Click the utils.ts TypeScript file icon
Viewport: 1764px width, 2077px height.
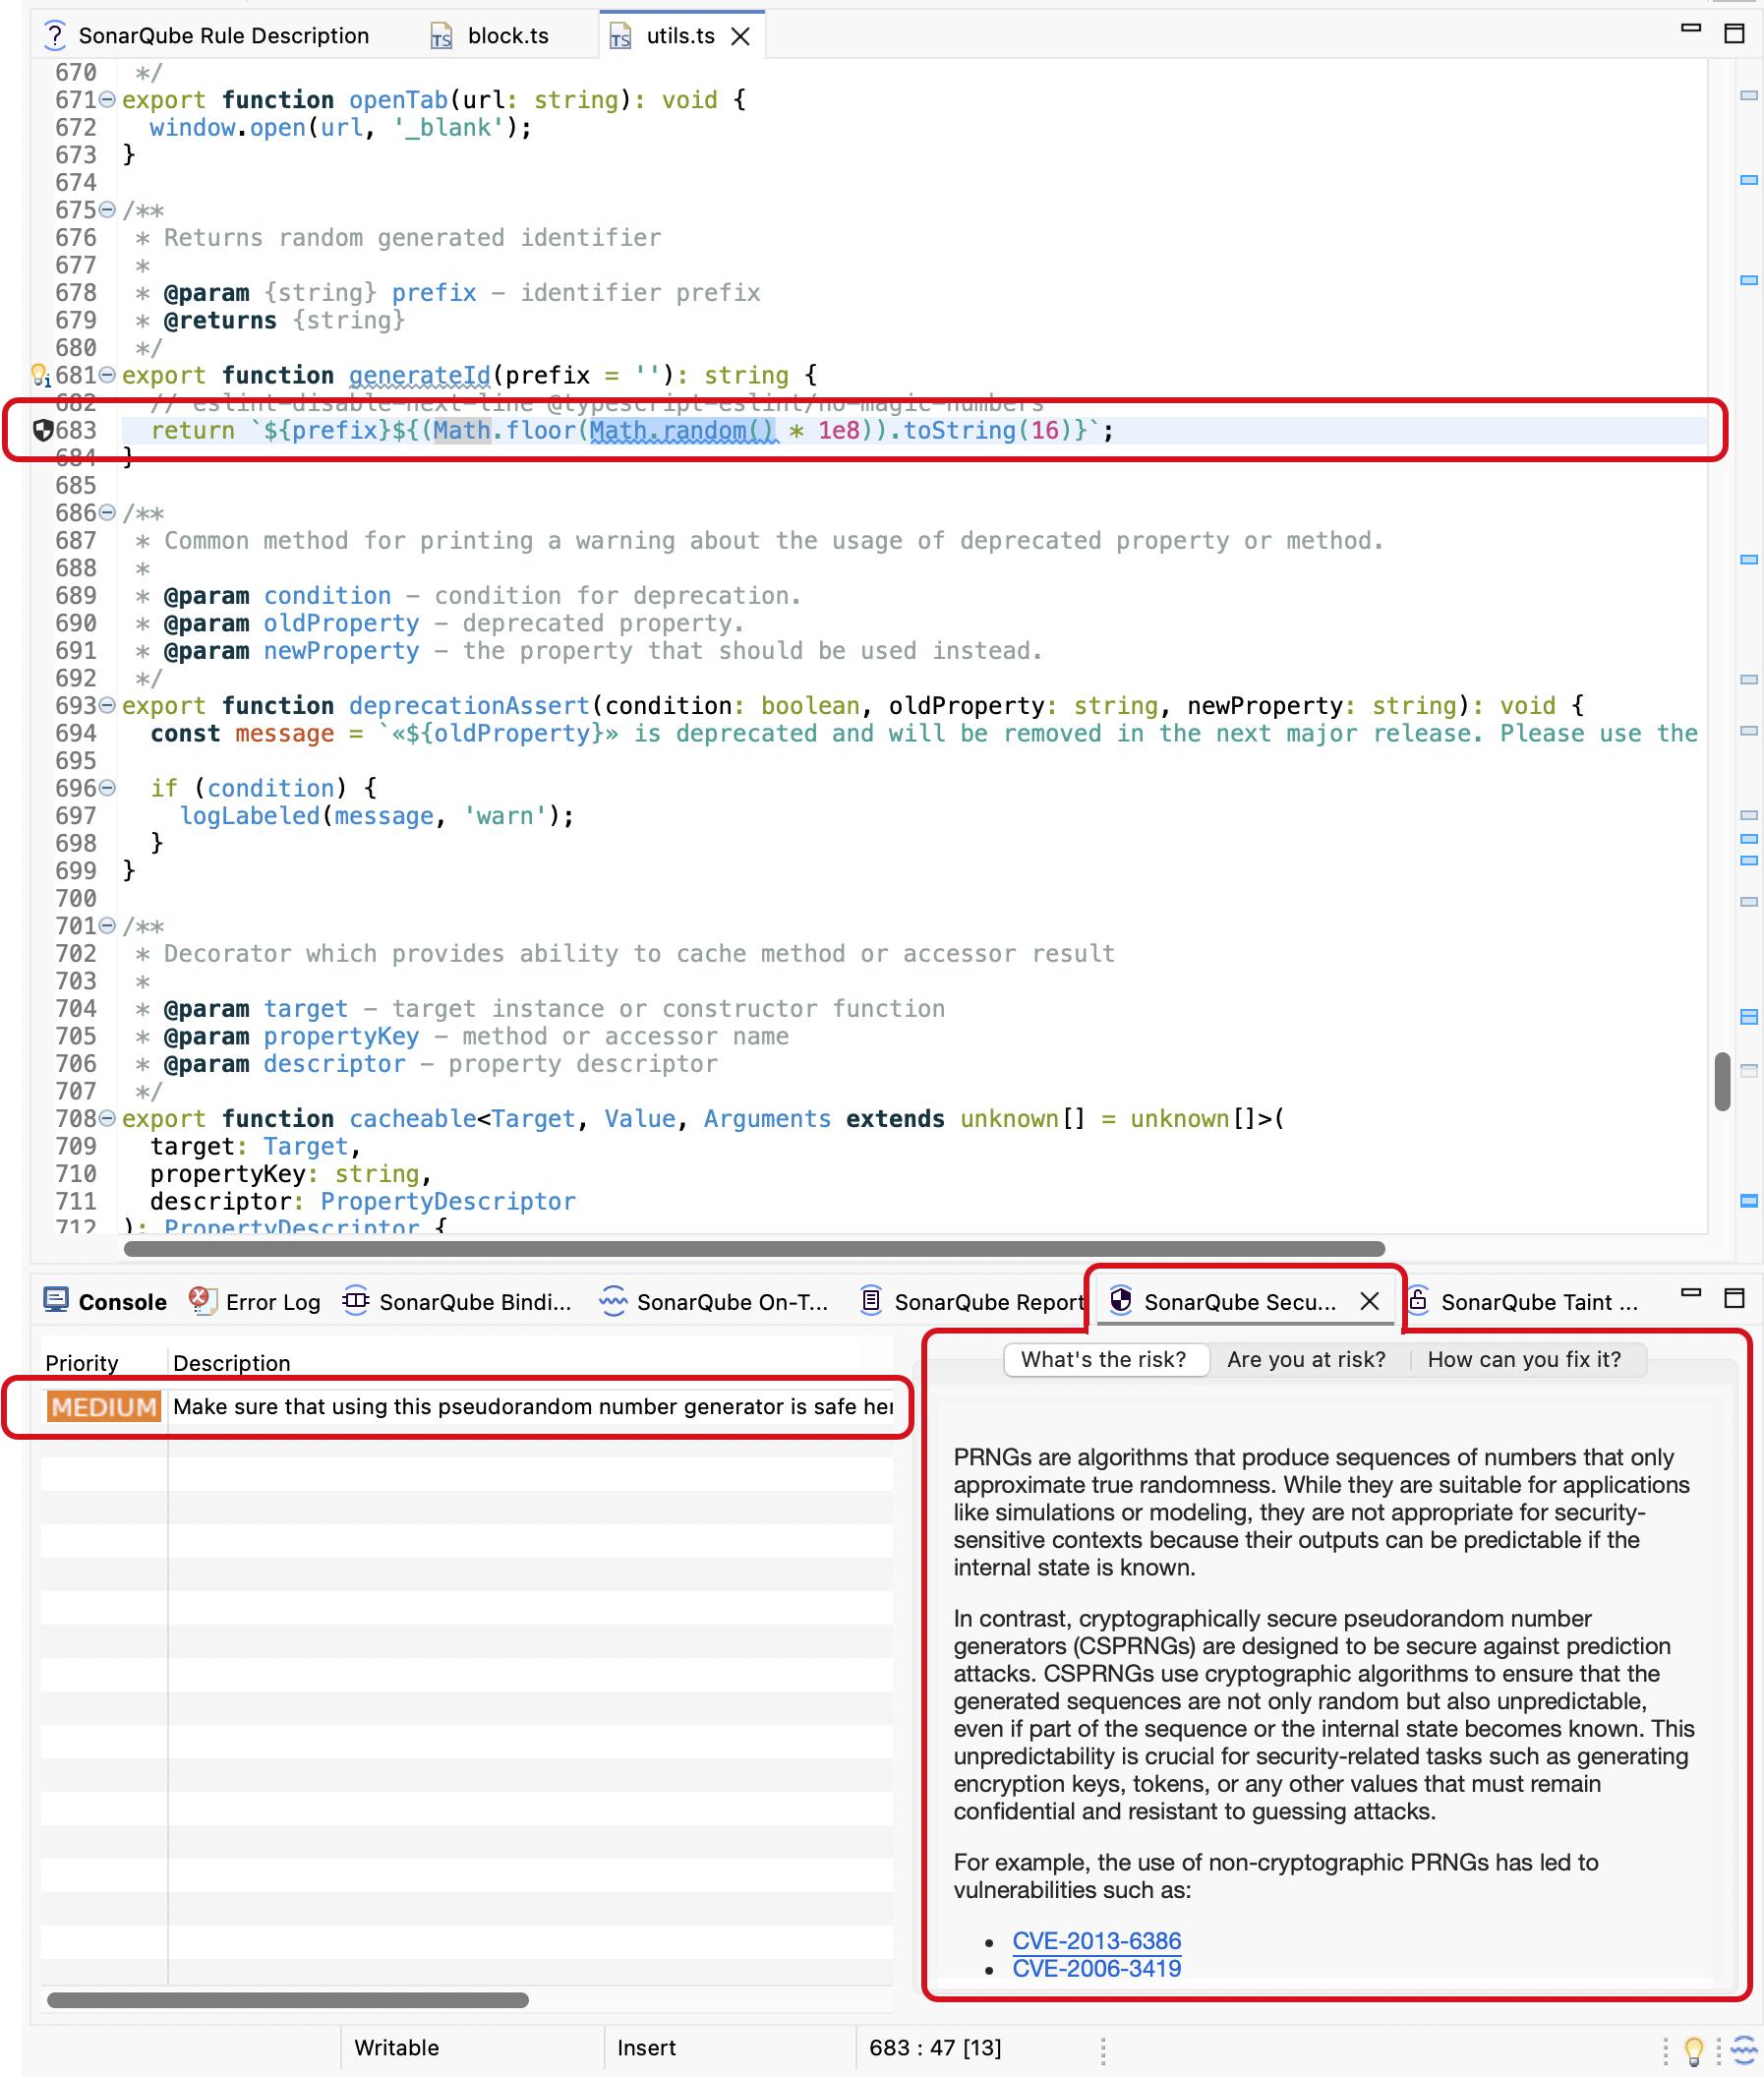(x=621, y=37)
